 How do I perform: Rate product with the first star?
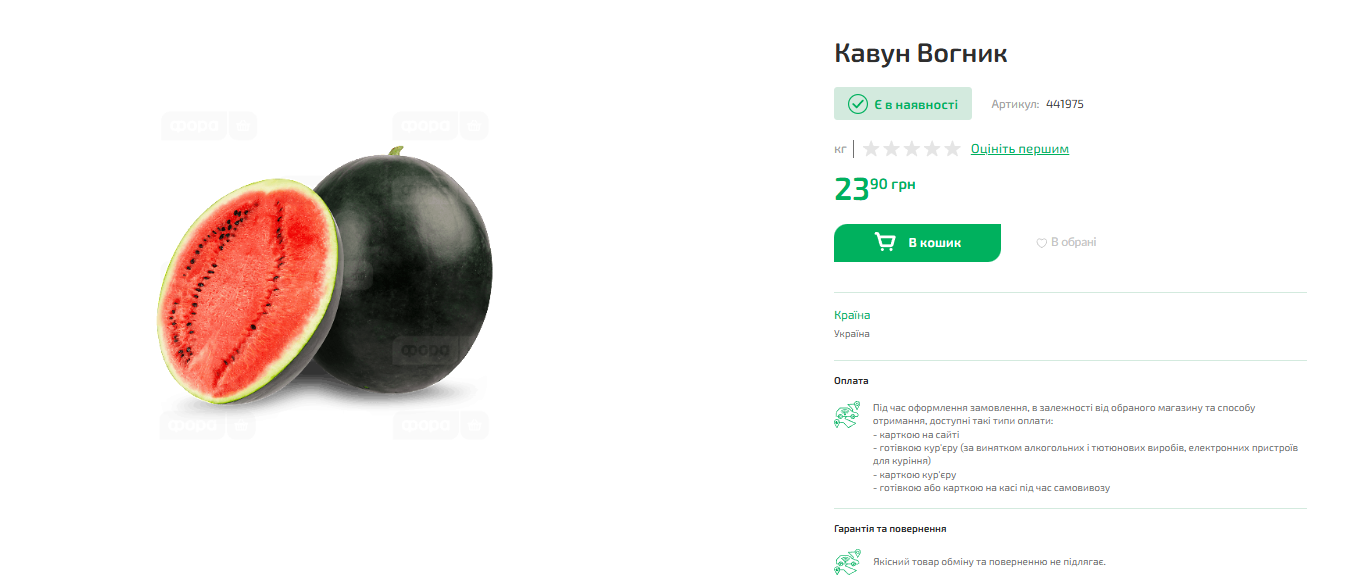pos(871,149)
